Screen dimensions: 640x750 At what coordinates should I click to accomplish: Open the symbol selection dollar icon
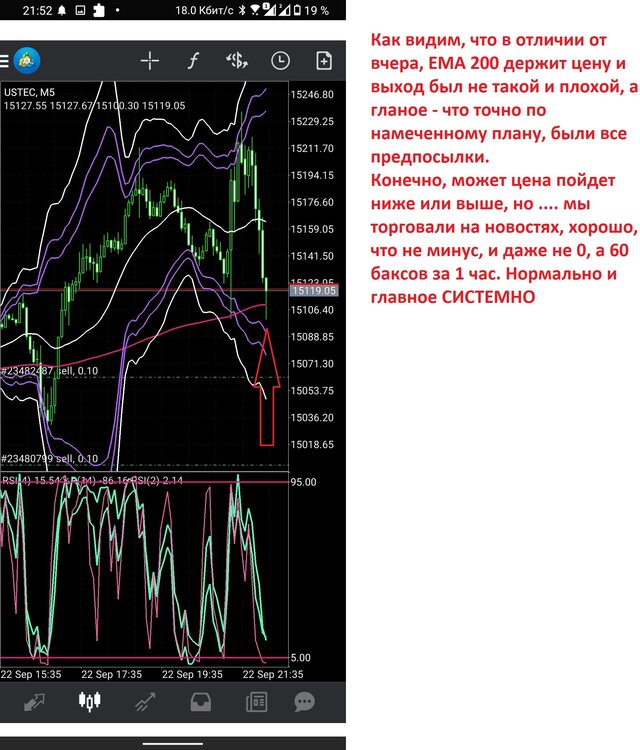click(x=237, y=61)
